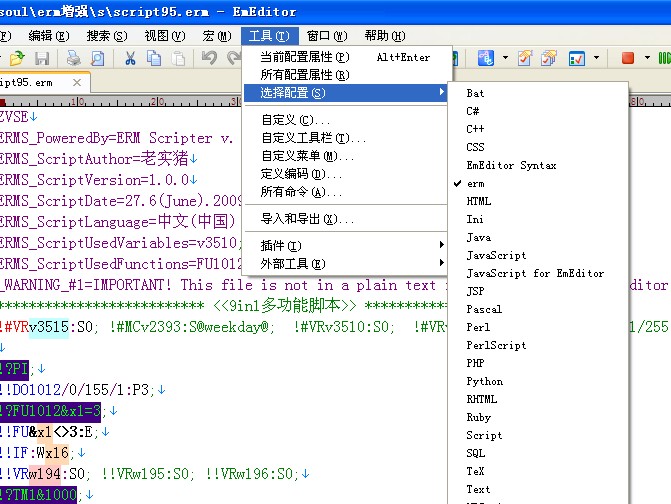
Task: Select the C++ configuration
Action: (538, 129)
